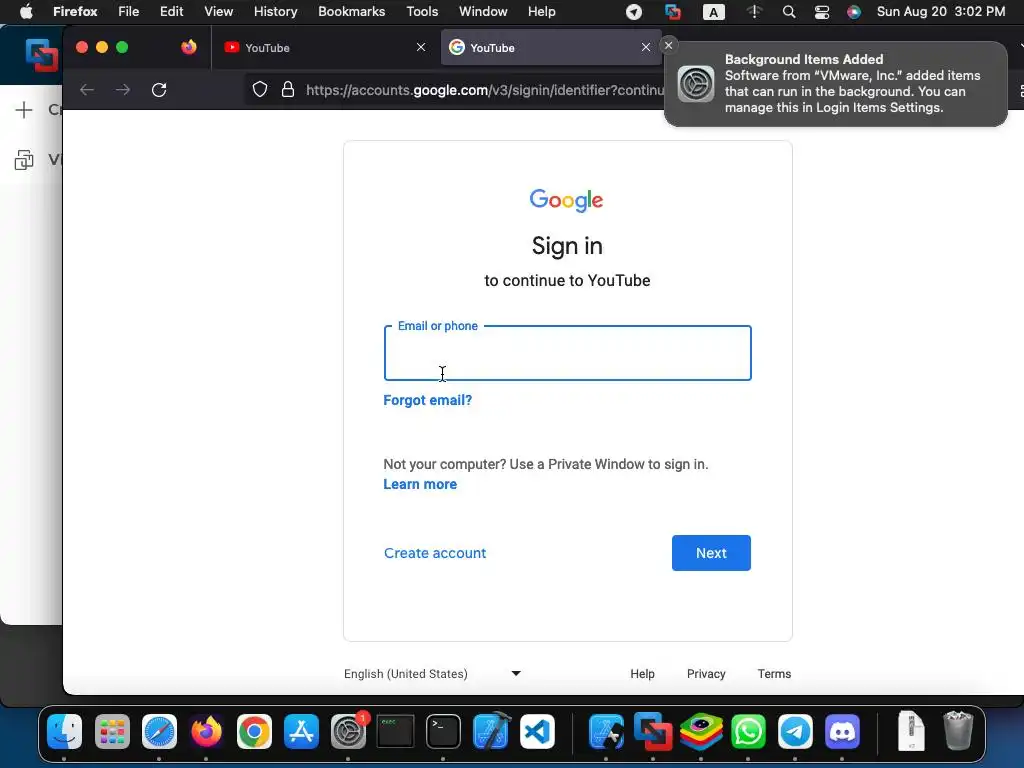Open Control Center in menu bar

(822, 12)
